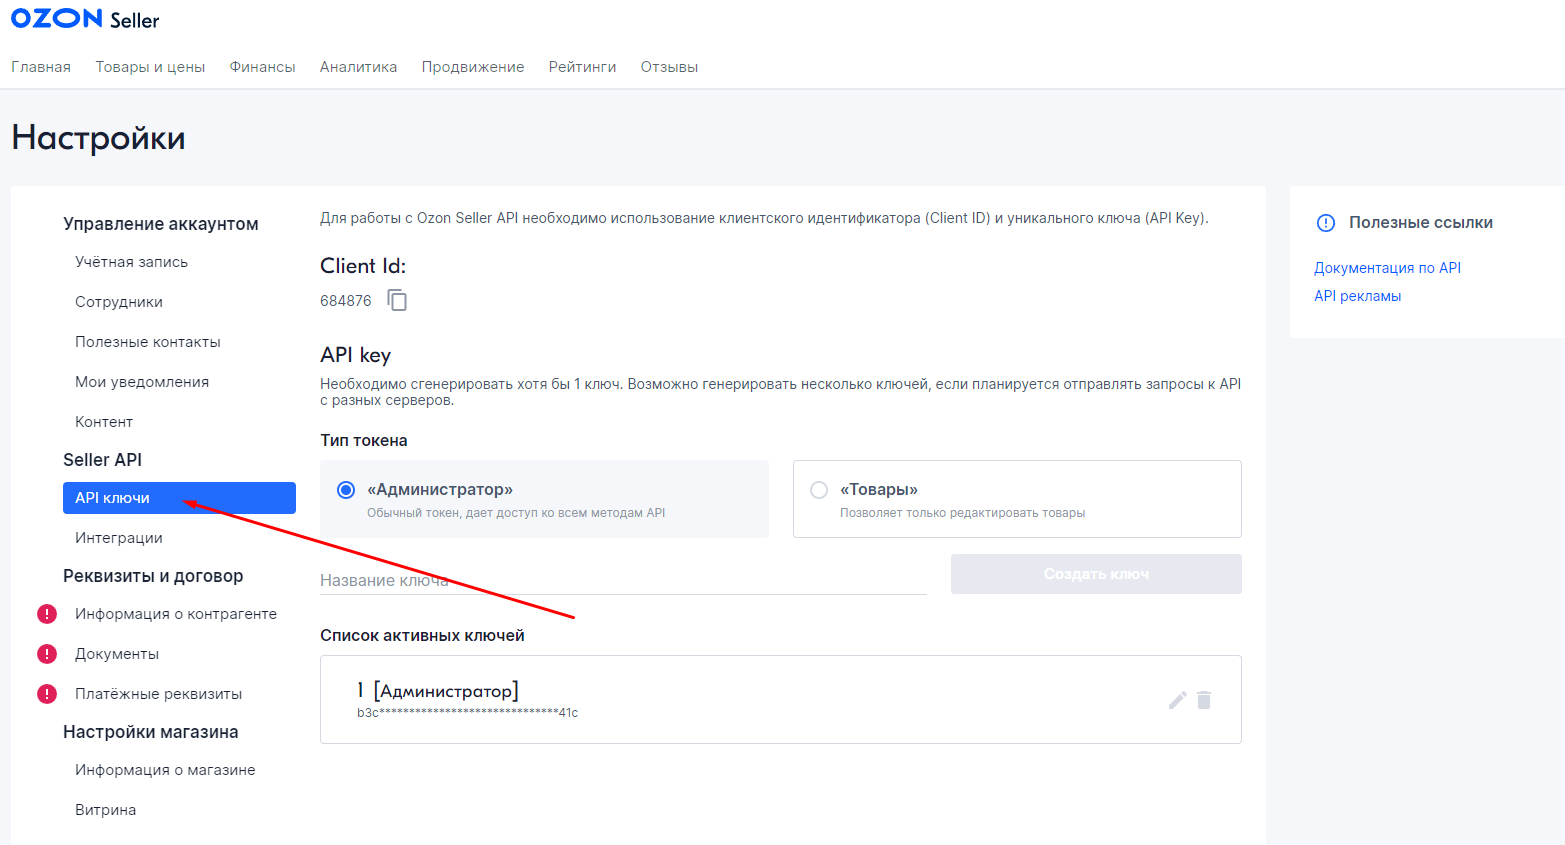This screenshot has width=1565, height=845.
Task: Open the Документация по API link
Action: [1387, 268]
